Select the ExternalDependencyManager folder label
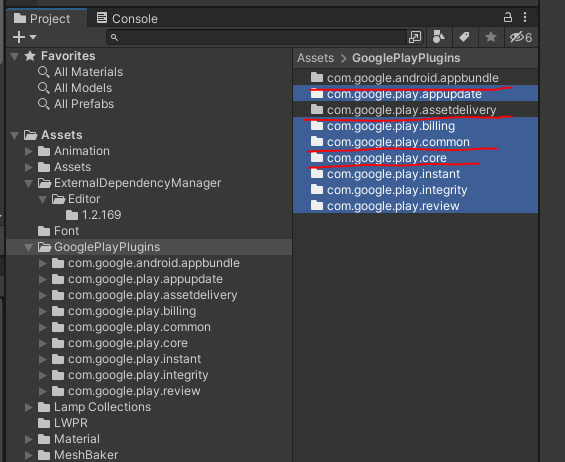565x462 pixels. click(137, 183)
